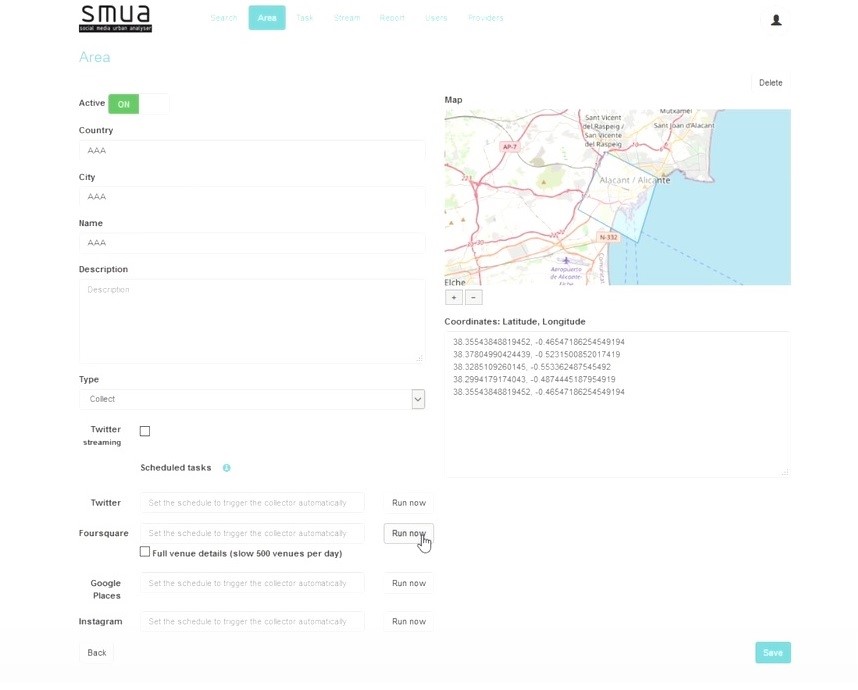Click inside the Description text area
This screenshot has width=858, height=690.
coord(250,320)
